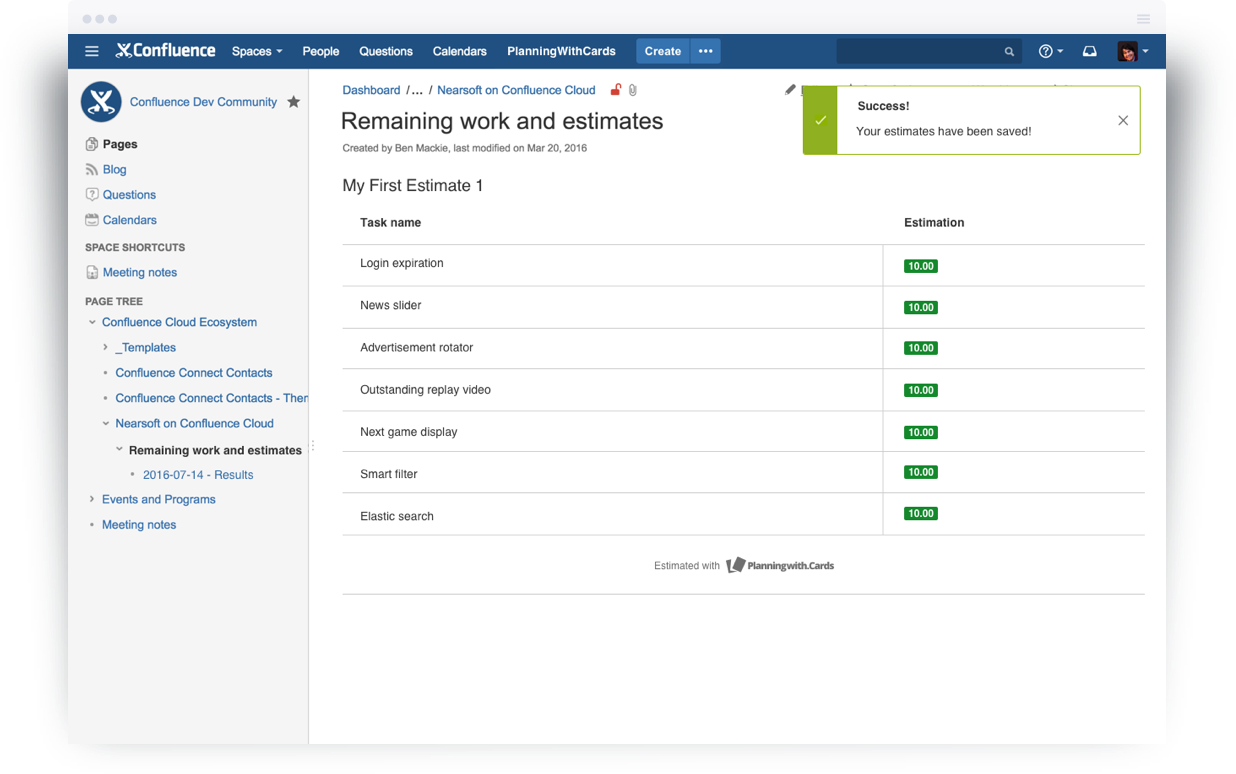1236x774 pixels.
Task: Open Confluence Connect Contacts page
Action: pos(194,373)
